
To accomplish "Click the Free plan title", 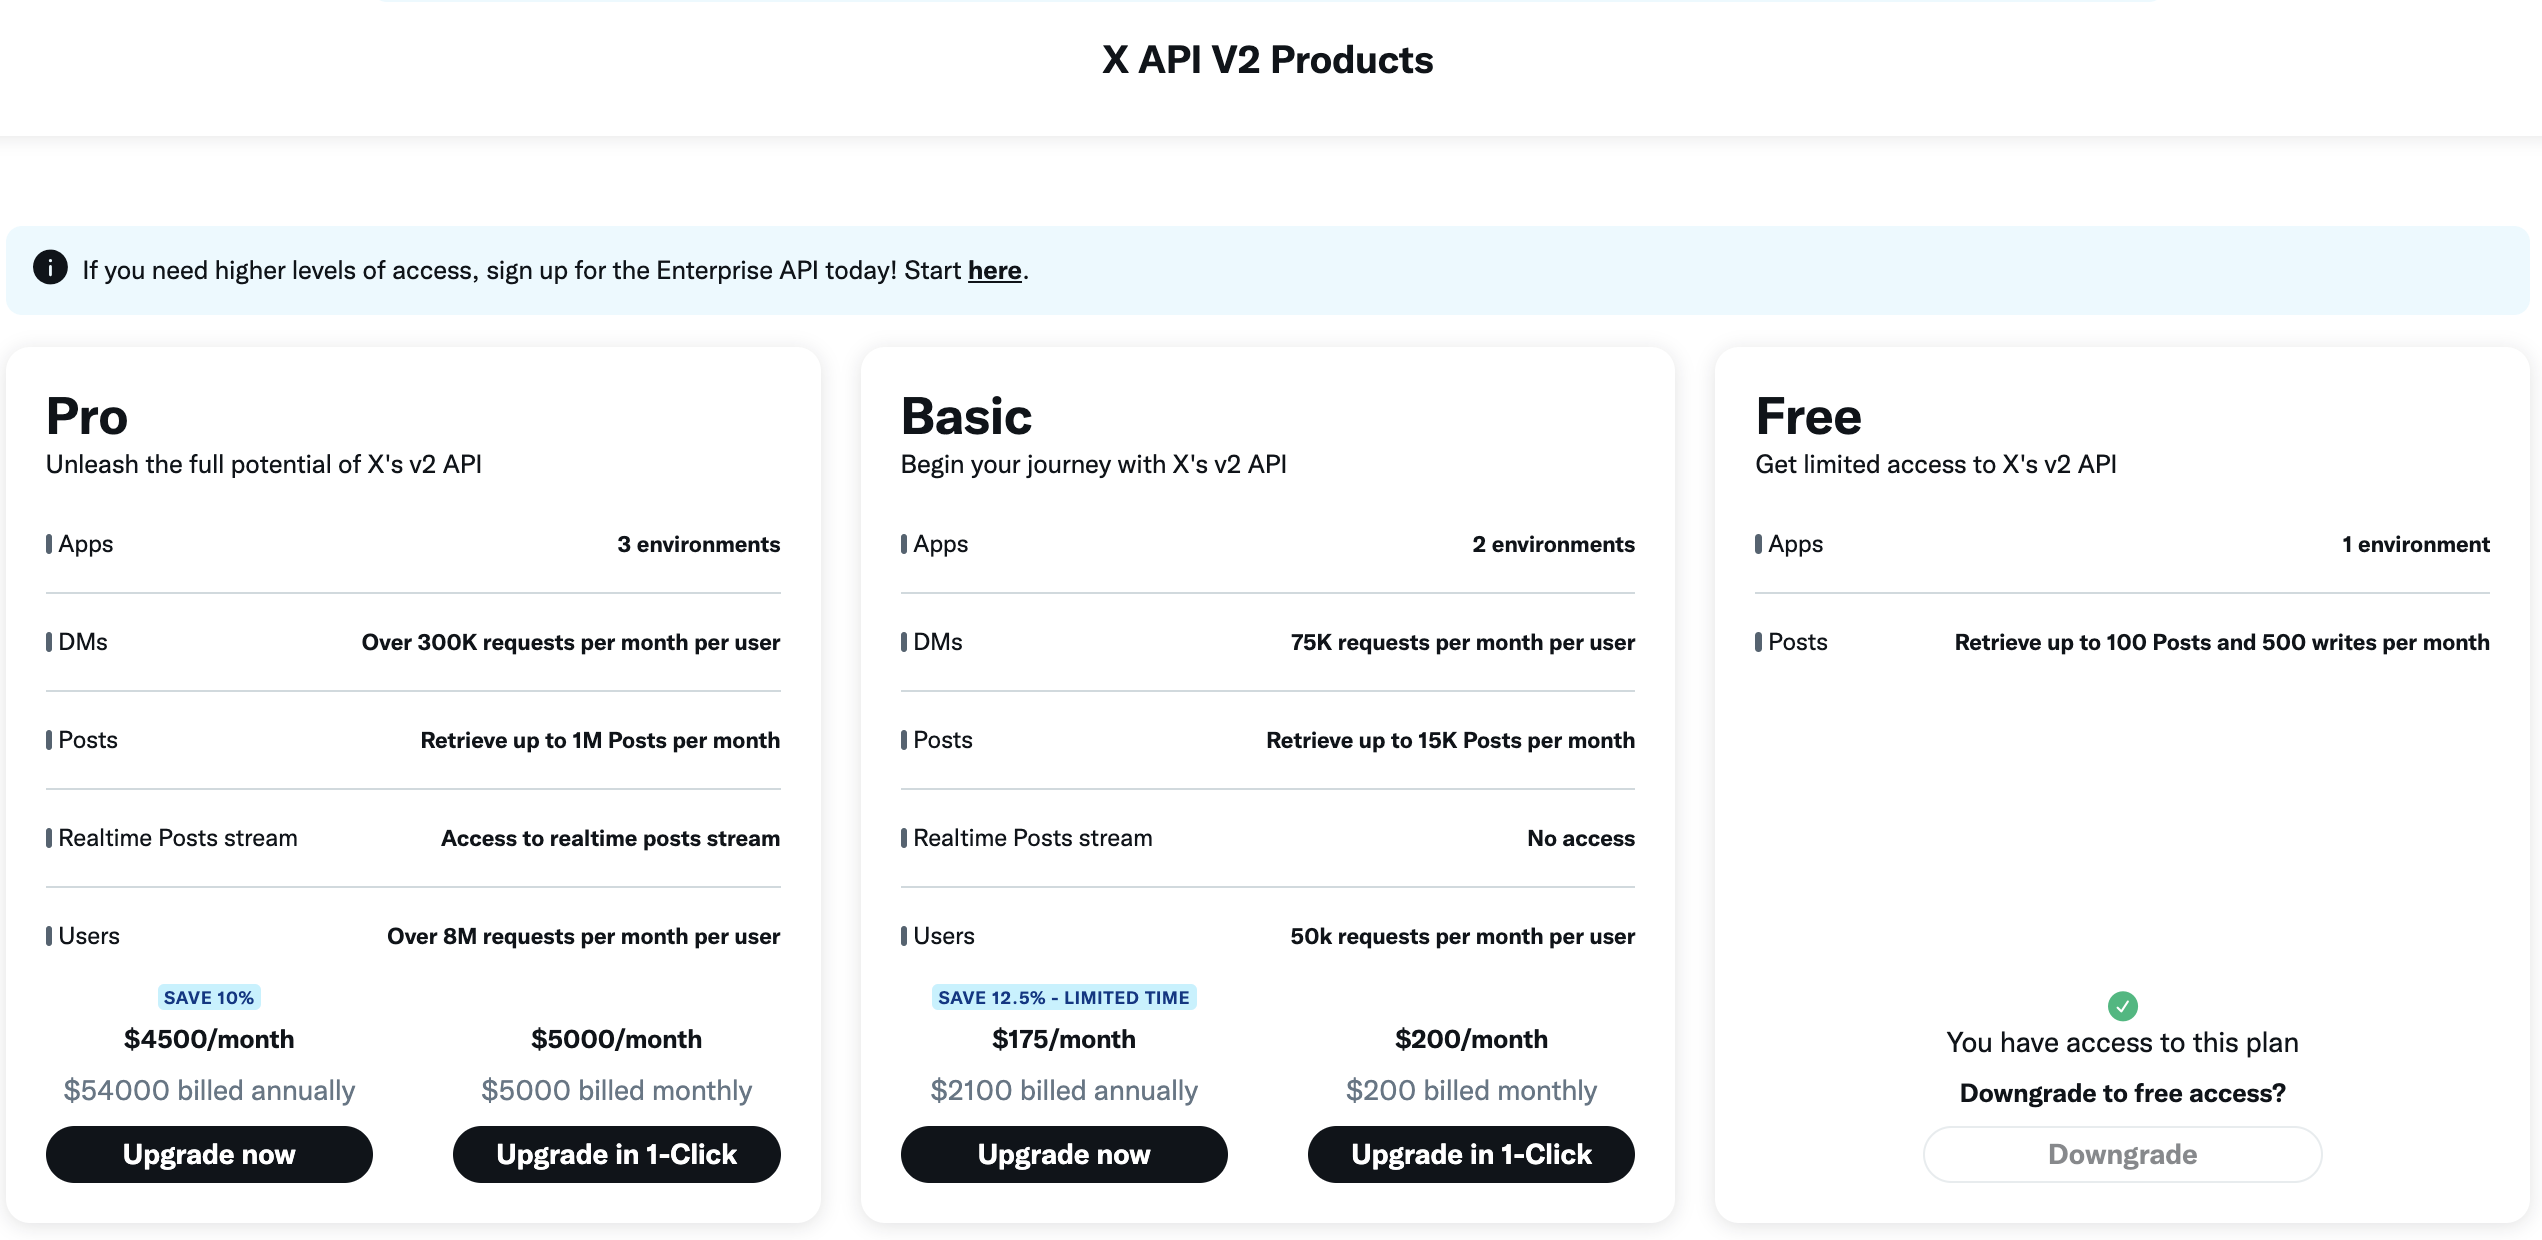I will pyautogui.click(x=1808, y=416).
